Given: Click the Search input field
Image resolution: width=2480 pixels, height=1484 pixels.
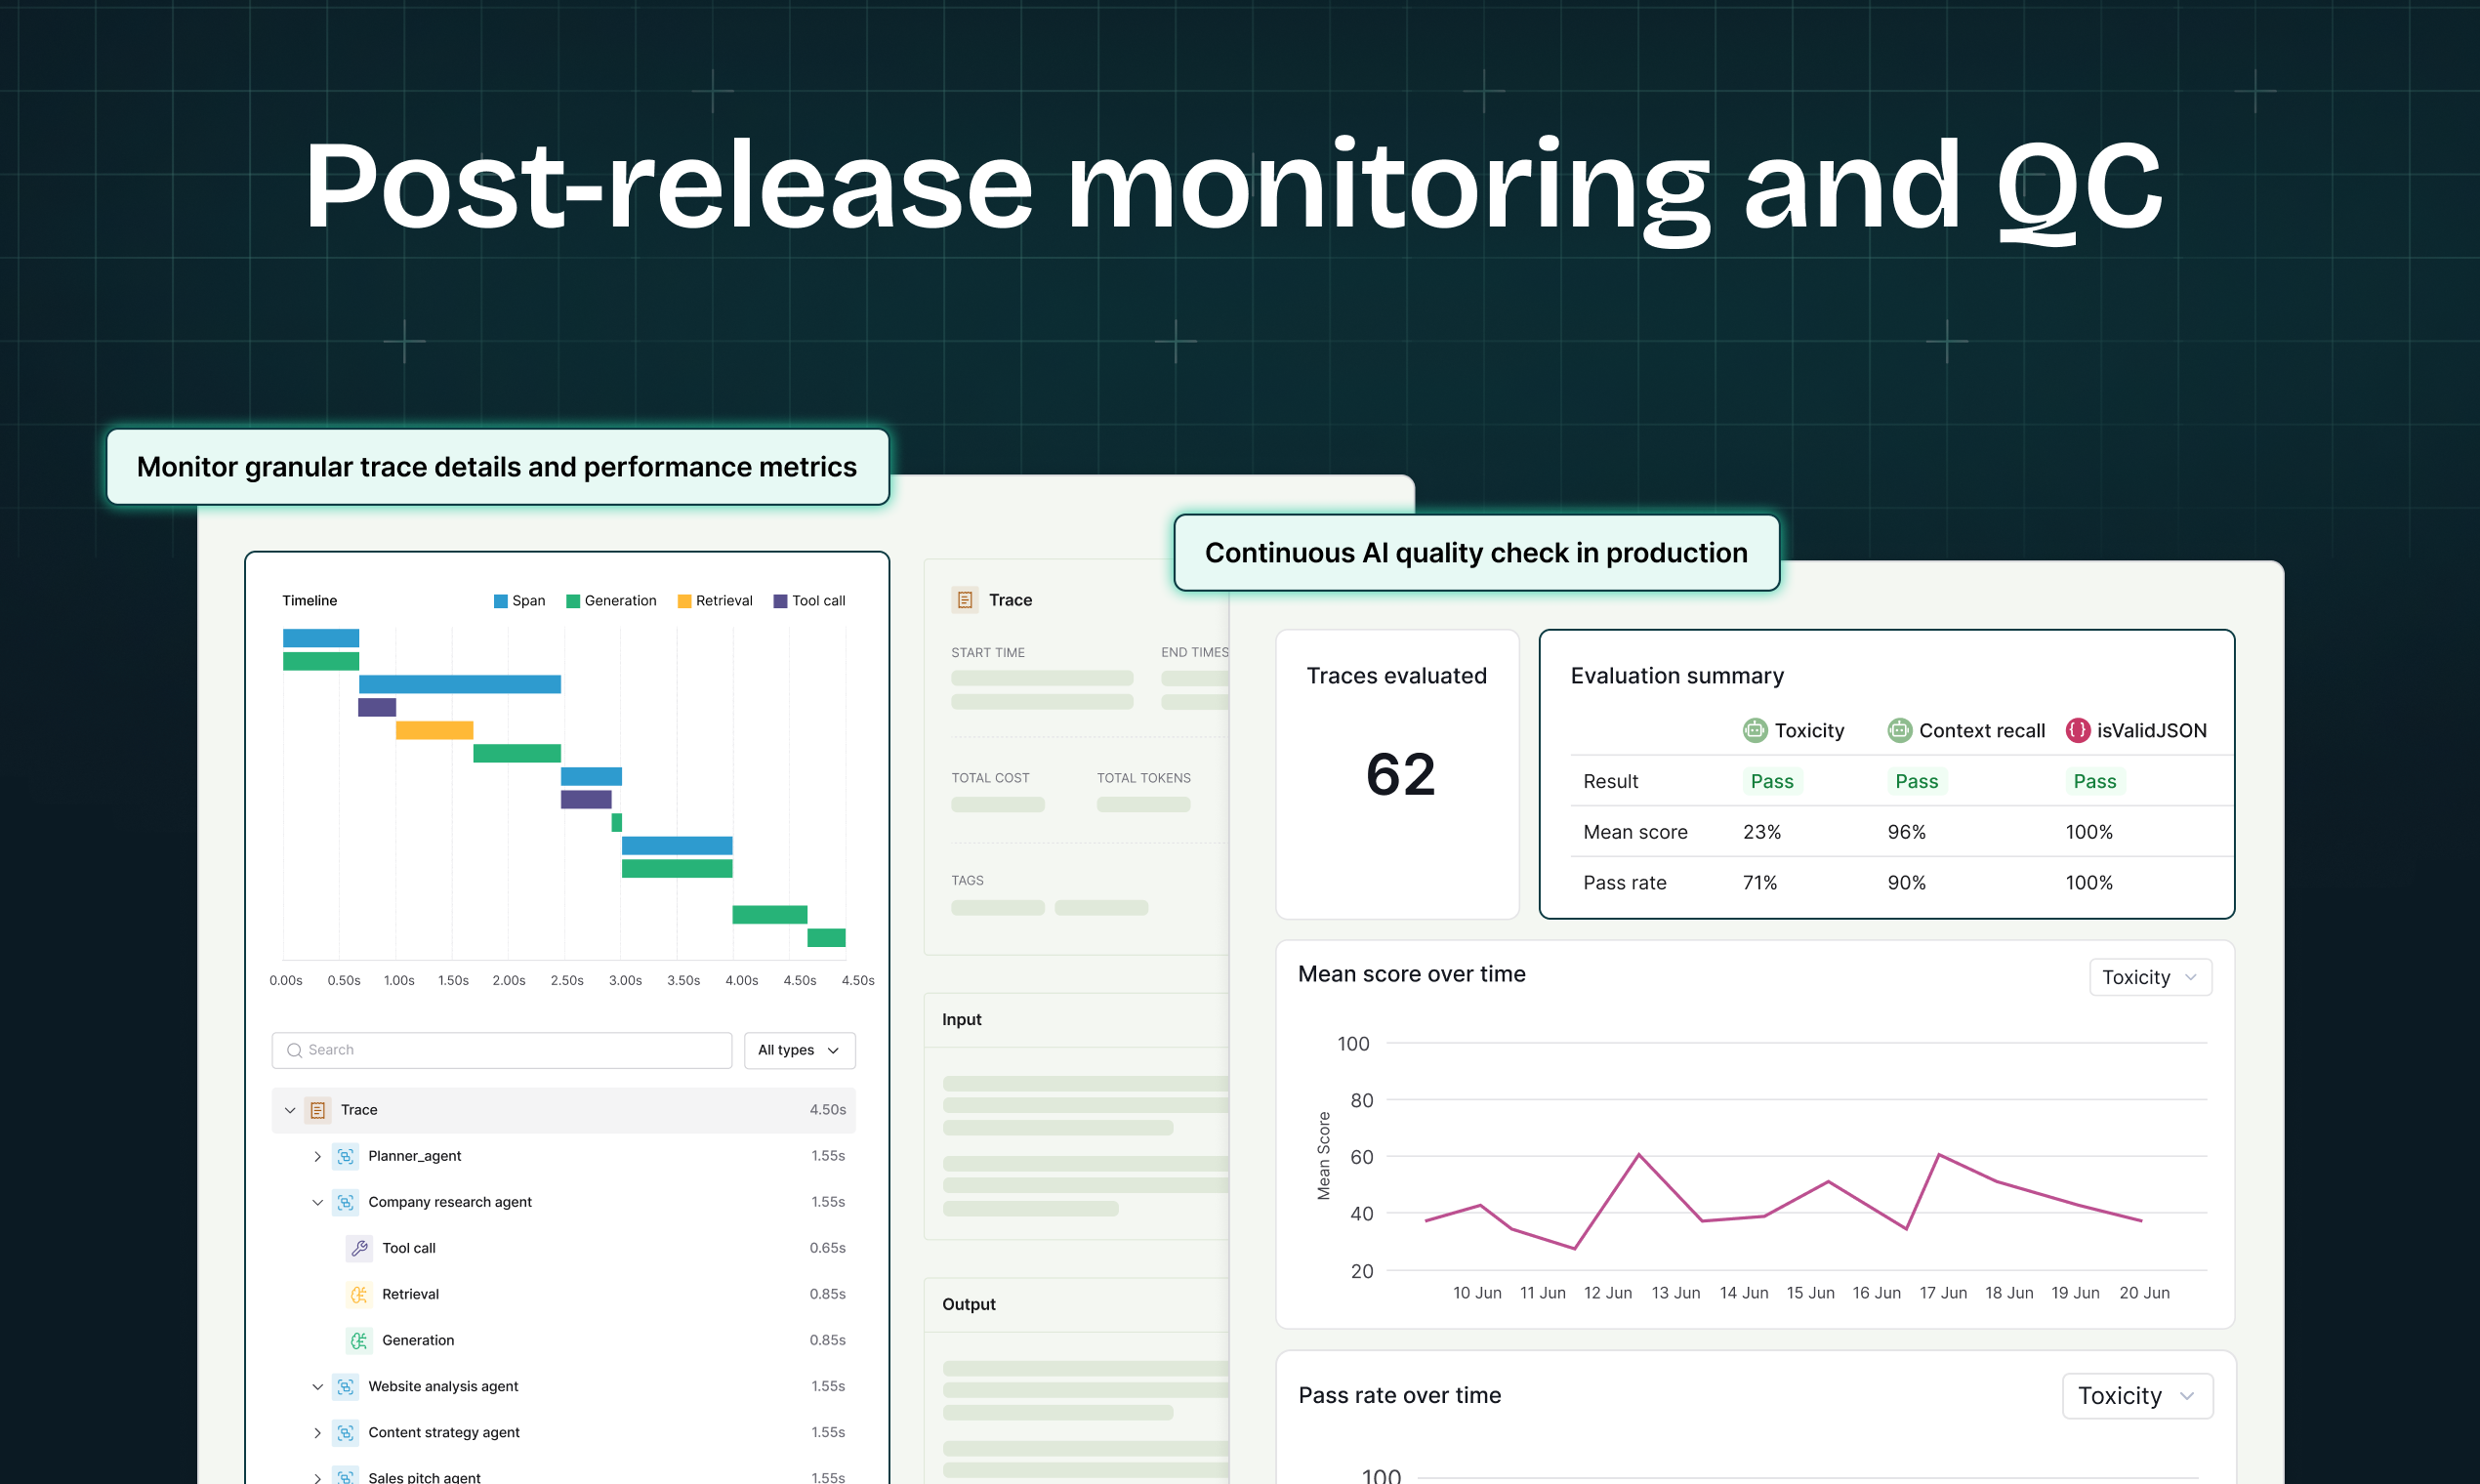Looking at the screenshot, I should pos(502,1050).
